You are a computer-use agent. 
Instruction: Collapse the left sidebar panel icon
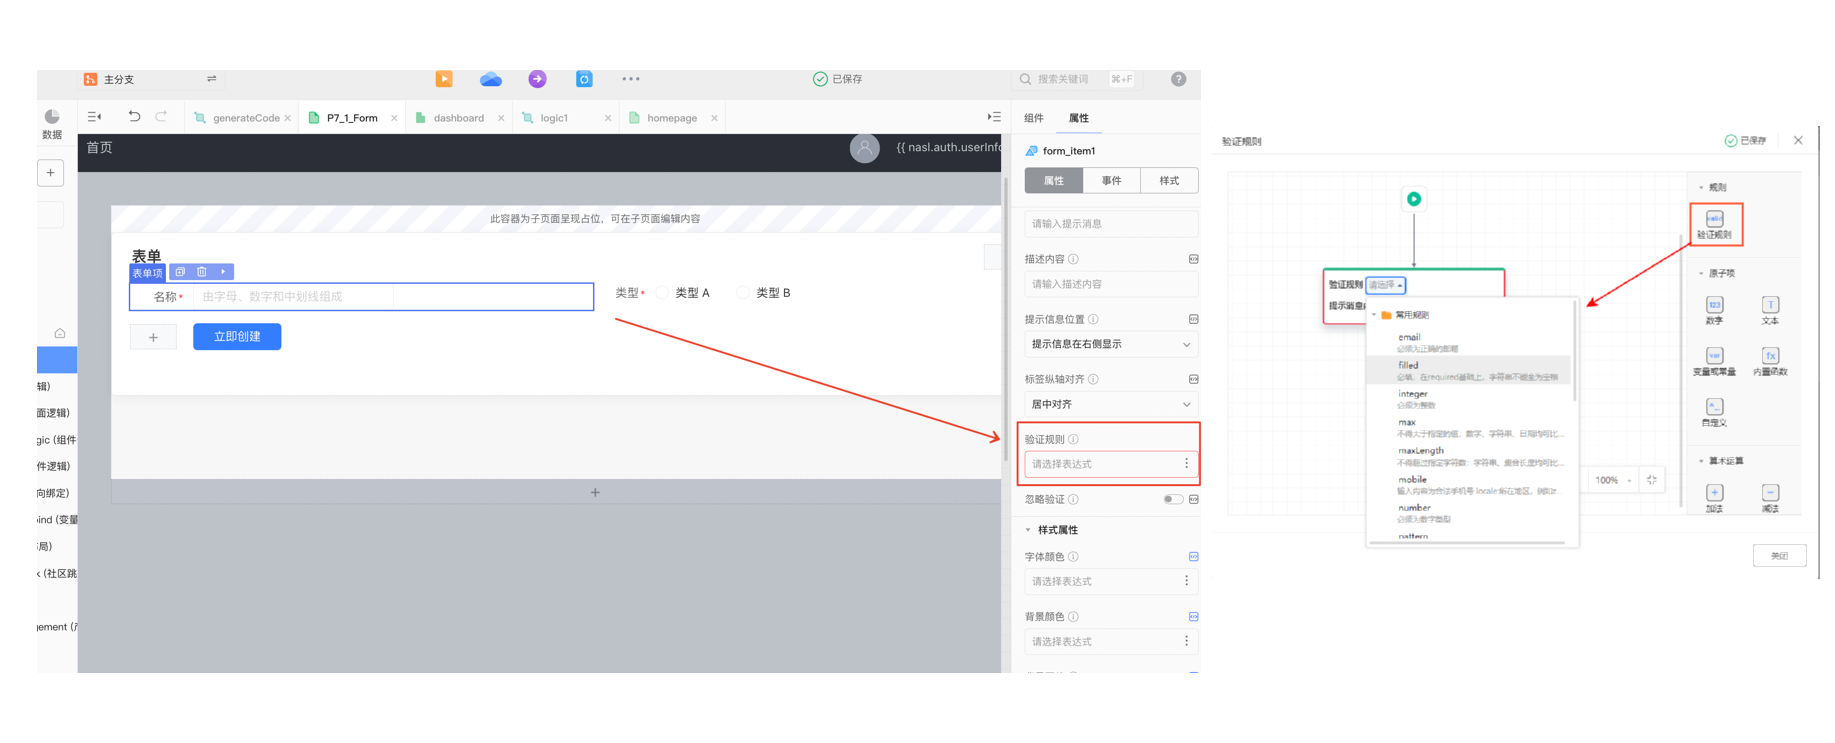tap(95, 117)
